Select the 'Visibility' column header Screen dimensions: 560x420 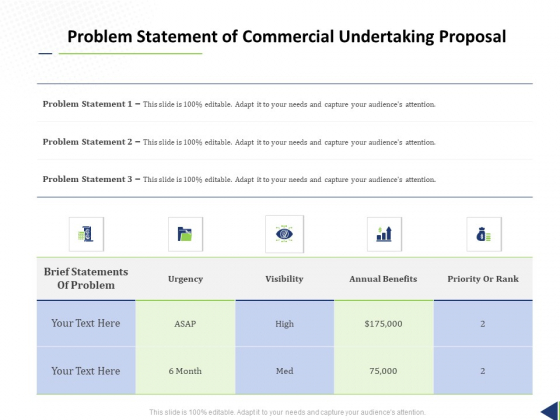click(x=284, y=279)
